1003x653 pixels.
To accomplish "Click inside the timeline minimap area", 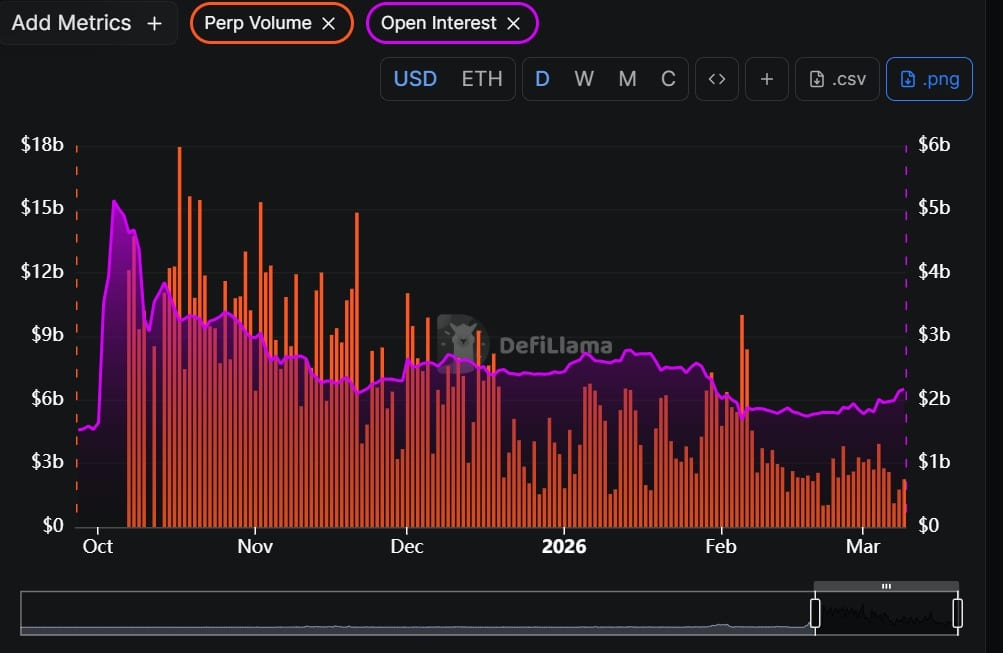I will click(x=400, y=610).
